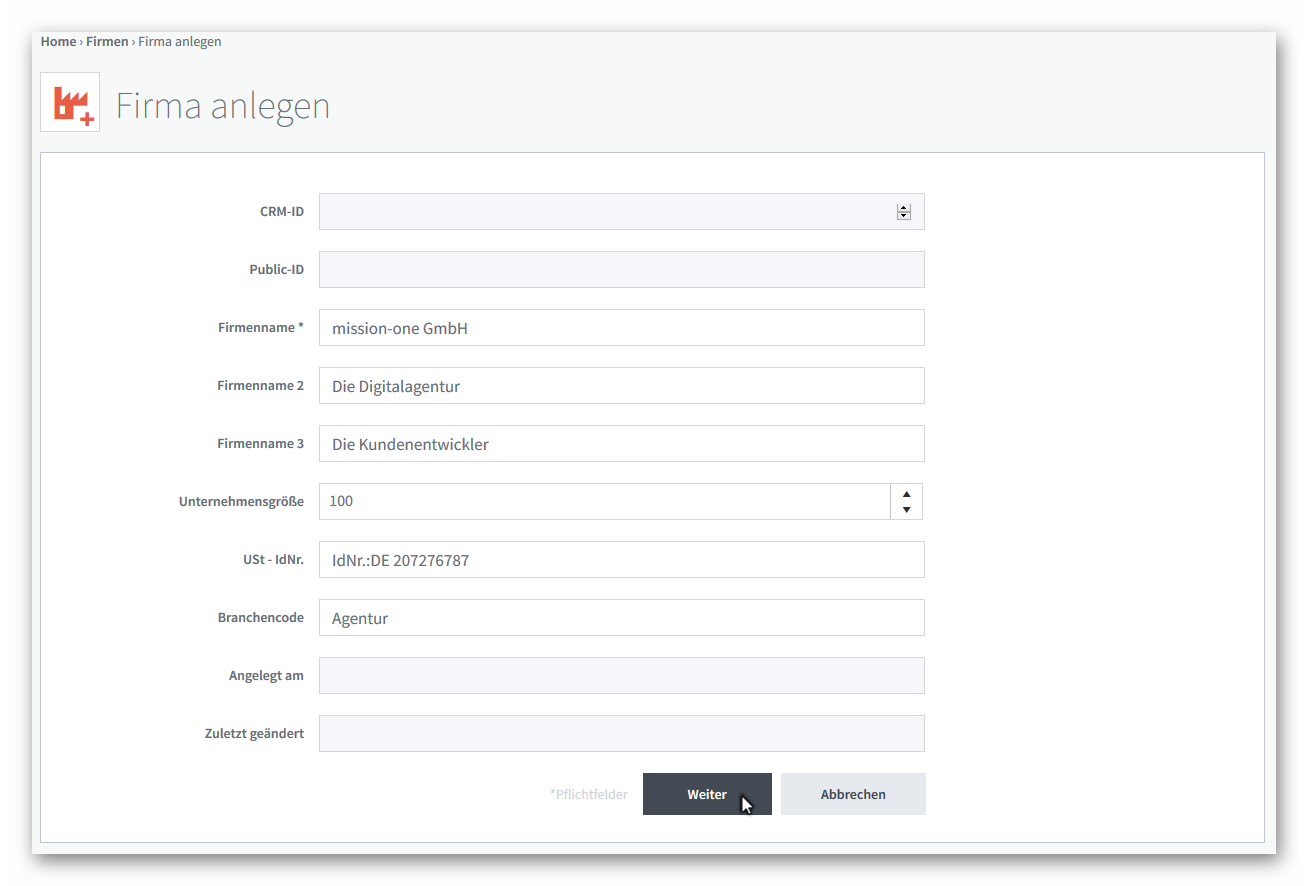This screenshot has height=886, width=1308.
Task: Click the Angelegt am field
Action: coord(621,675)
